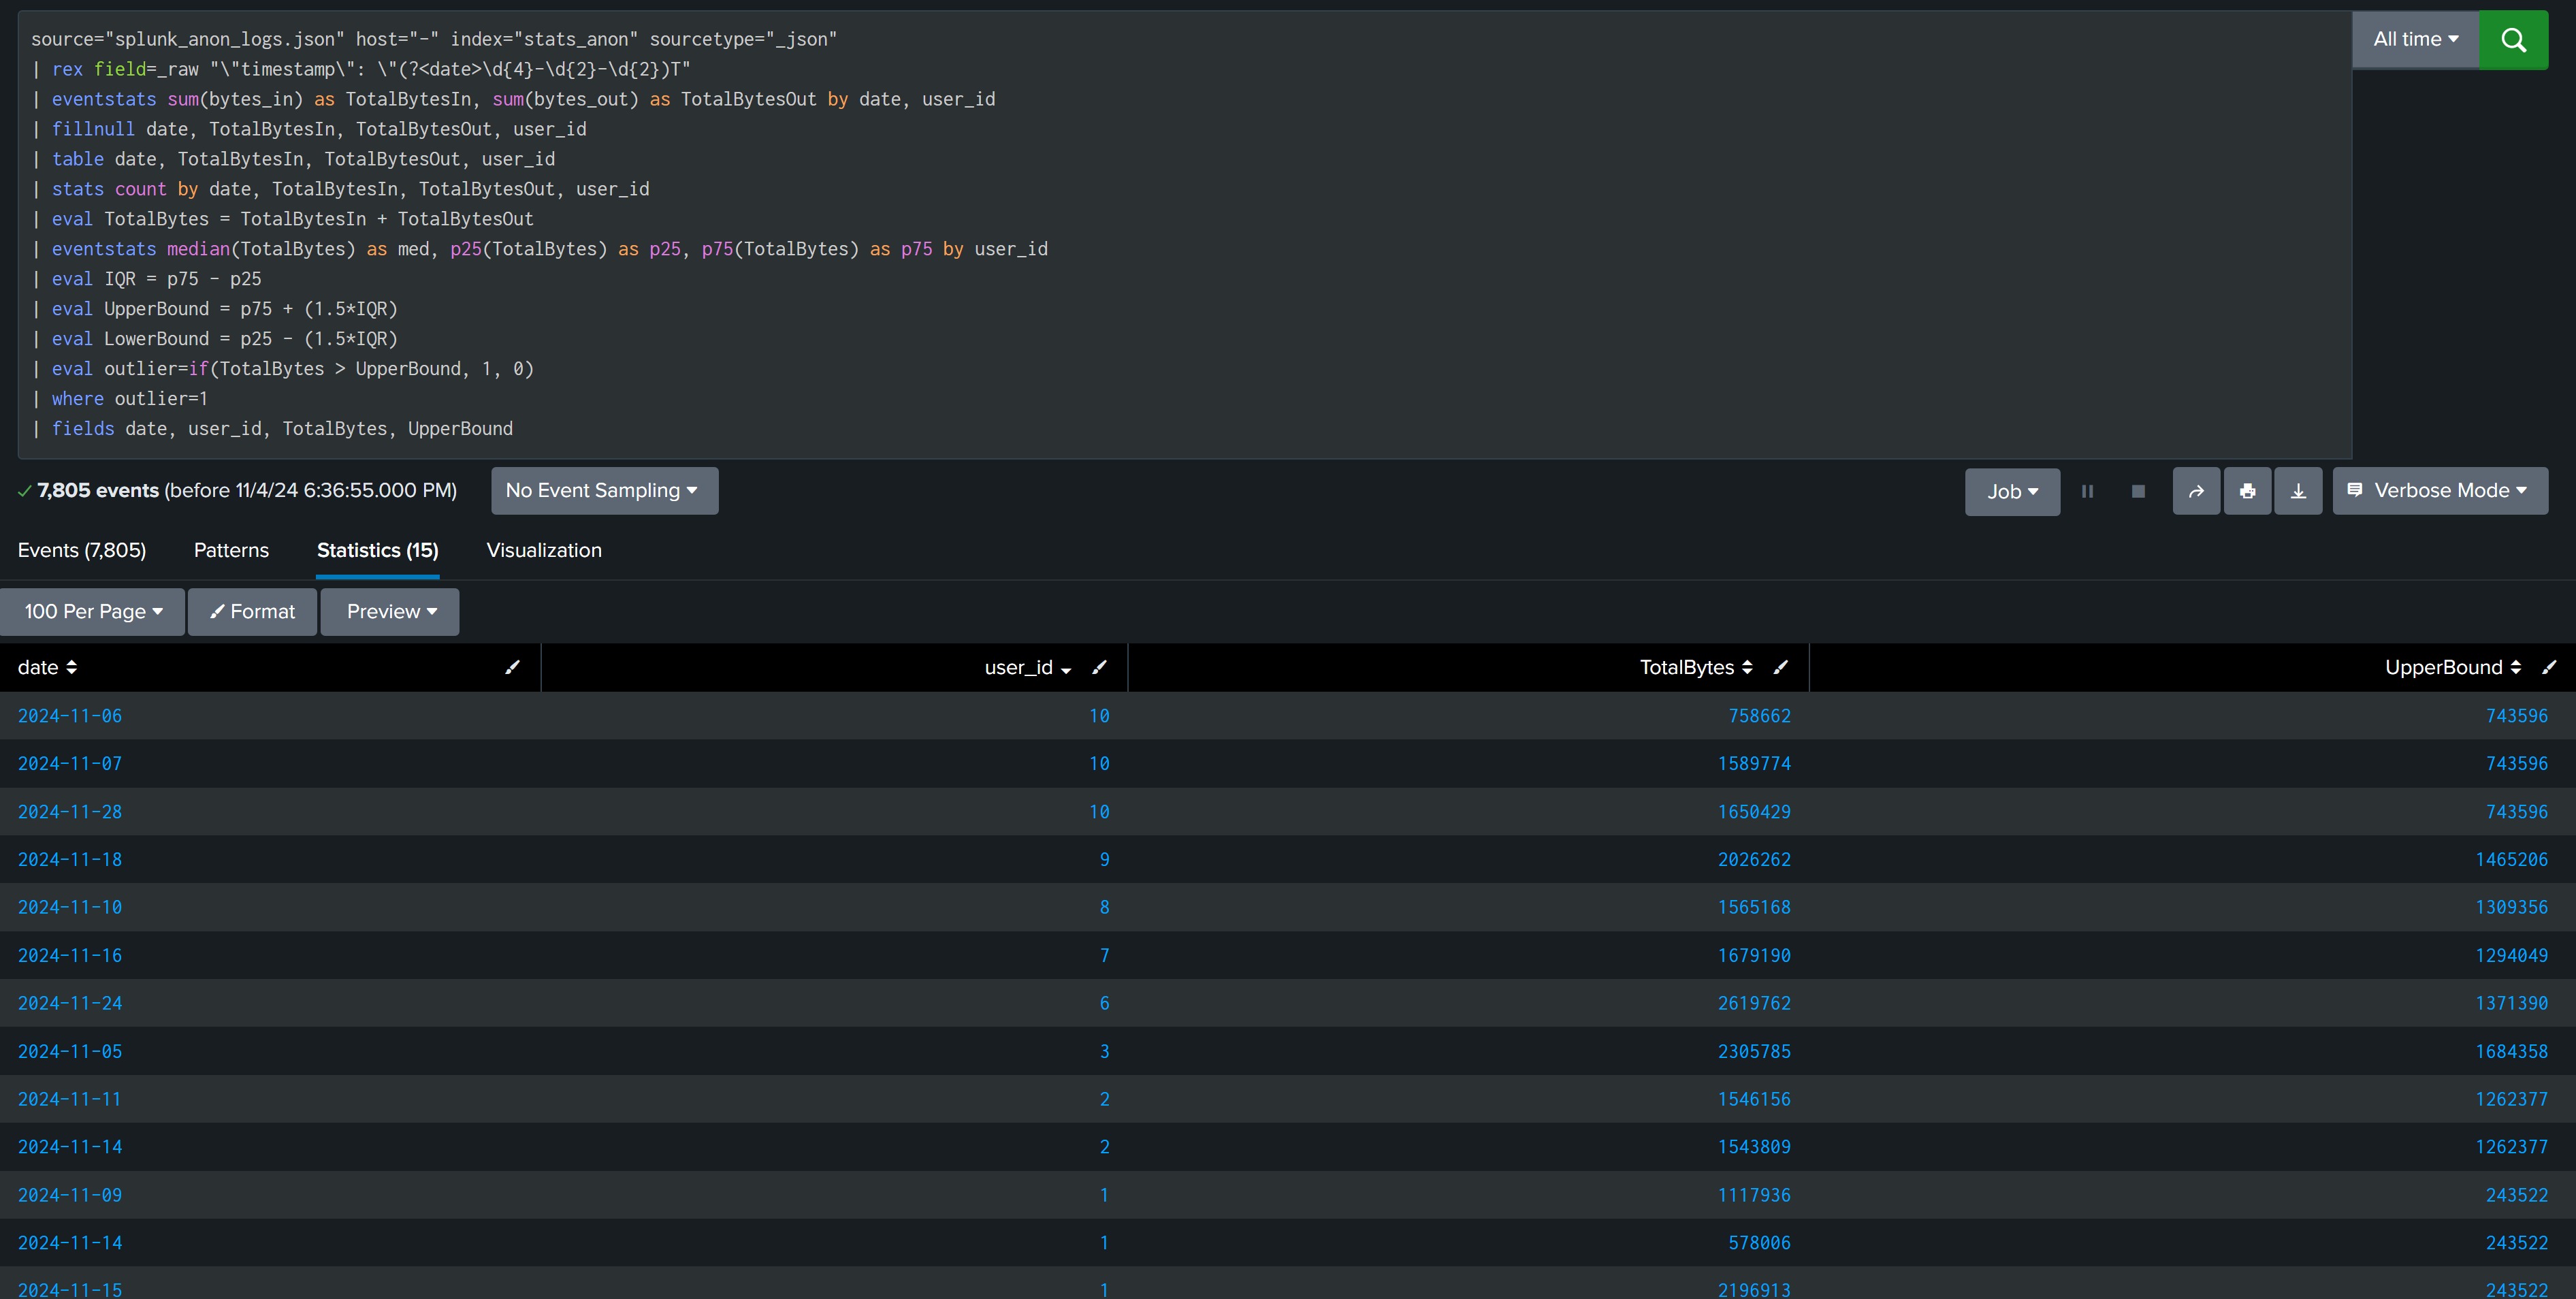Click the export download icon

point(2298,491)
